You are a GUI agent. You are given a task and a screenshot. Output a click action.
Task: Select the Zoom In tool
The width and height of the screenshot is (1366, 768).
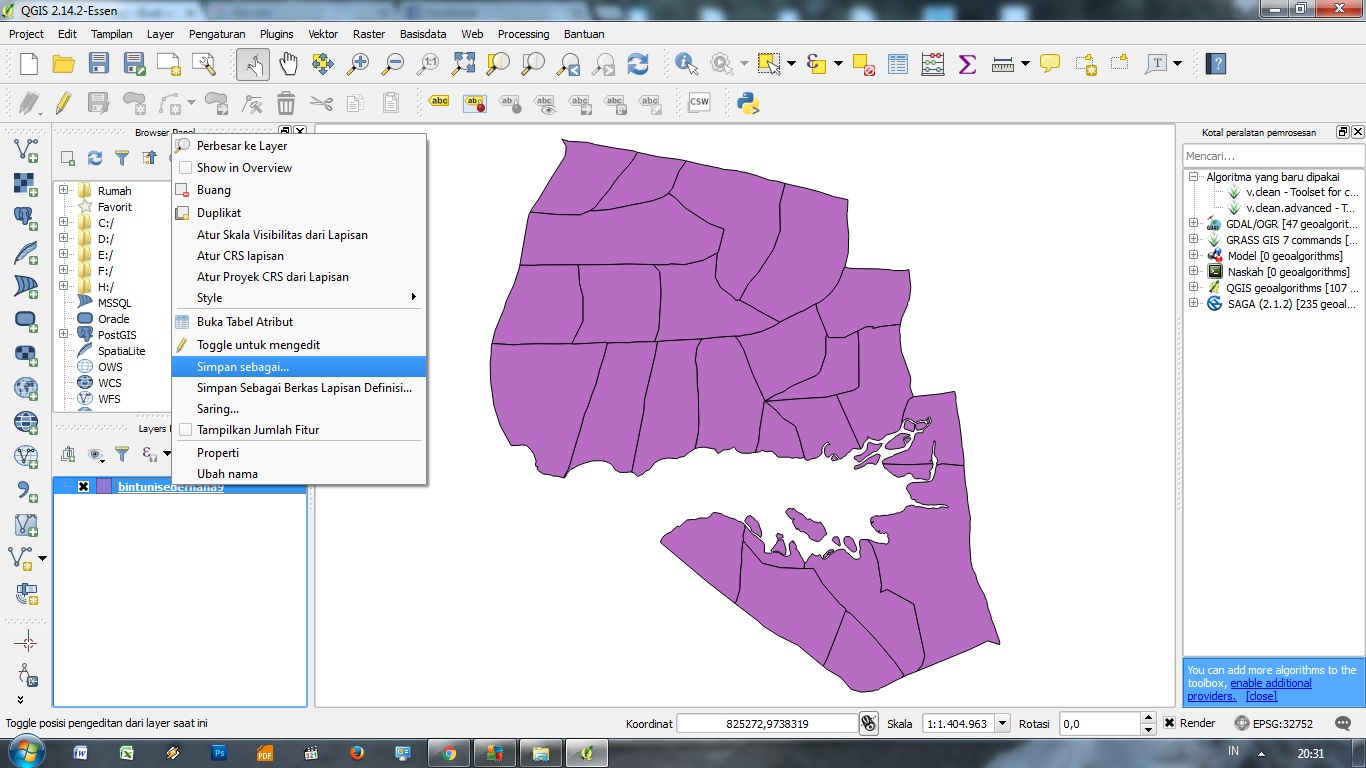[358, 62]
